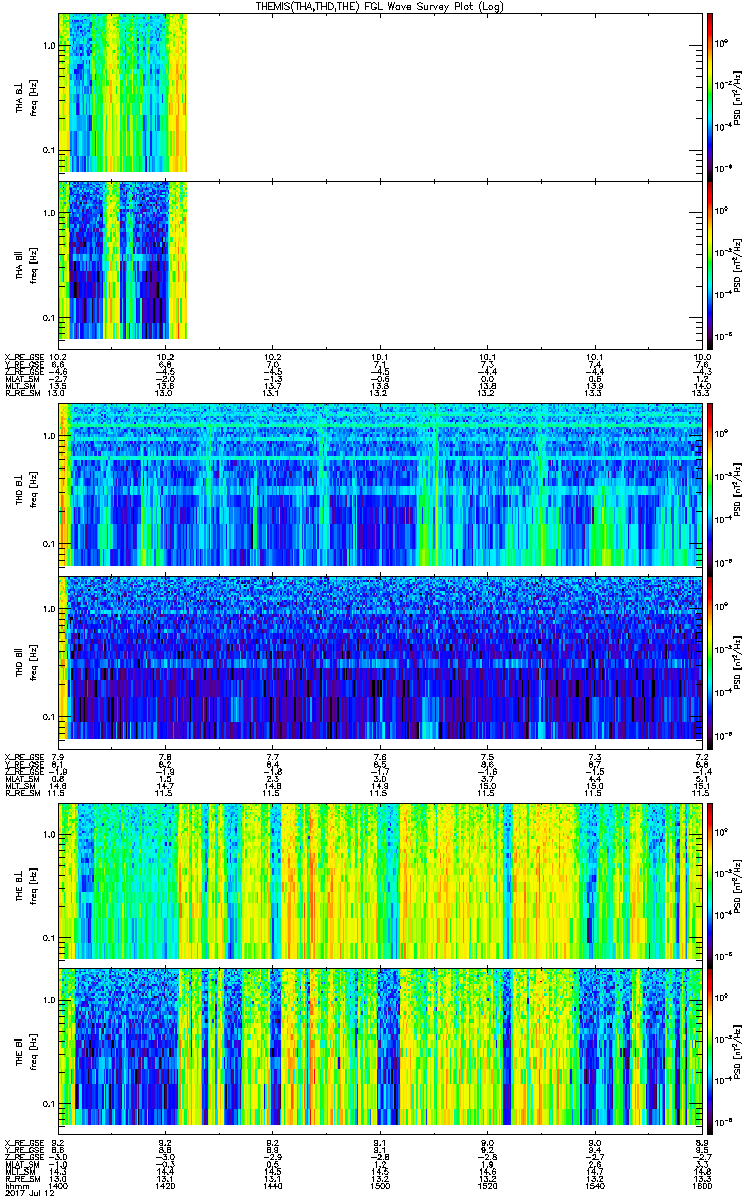Click the 1400 time tick label

58,1186
